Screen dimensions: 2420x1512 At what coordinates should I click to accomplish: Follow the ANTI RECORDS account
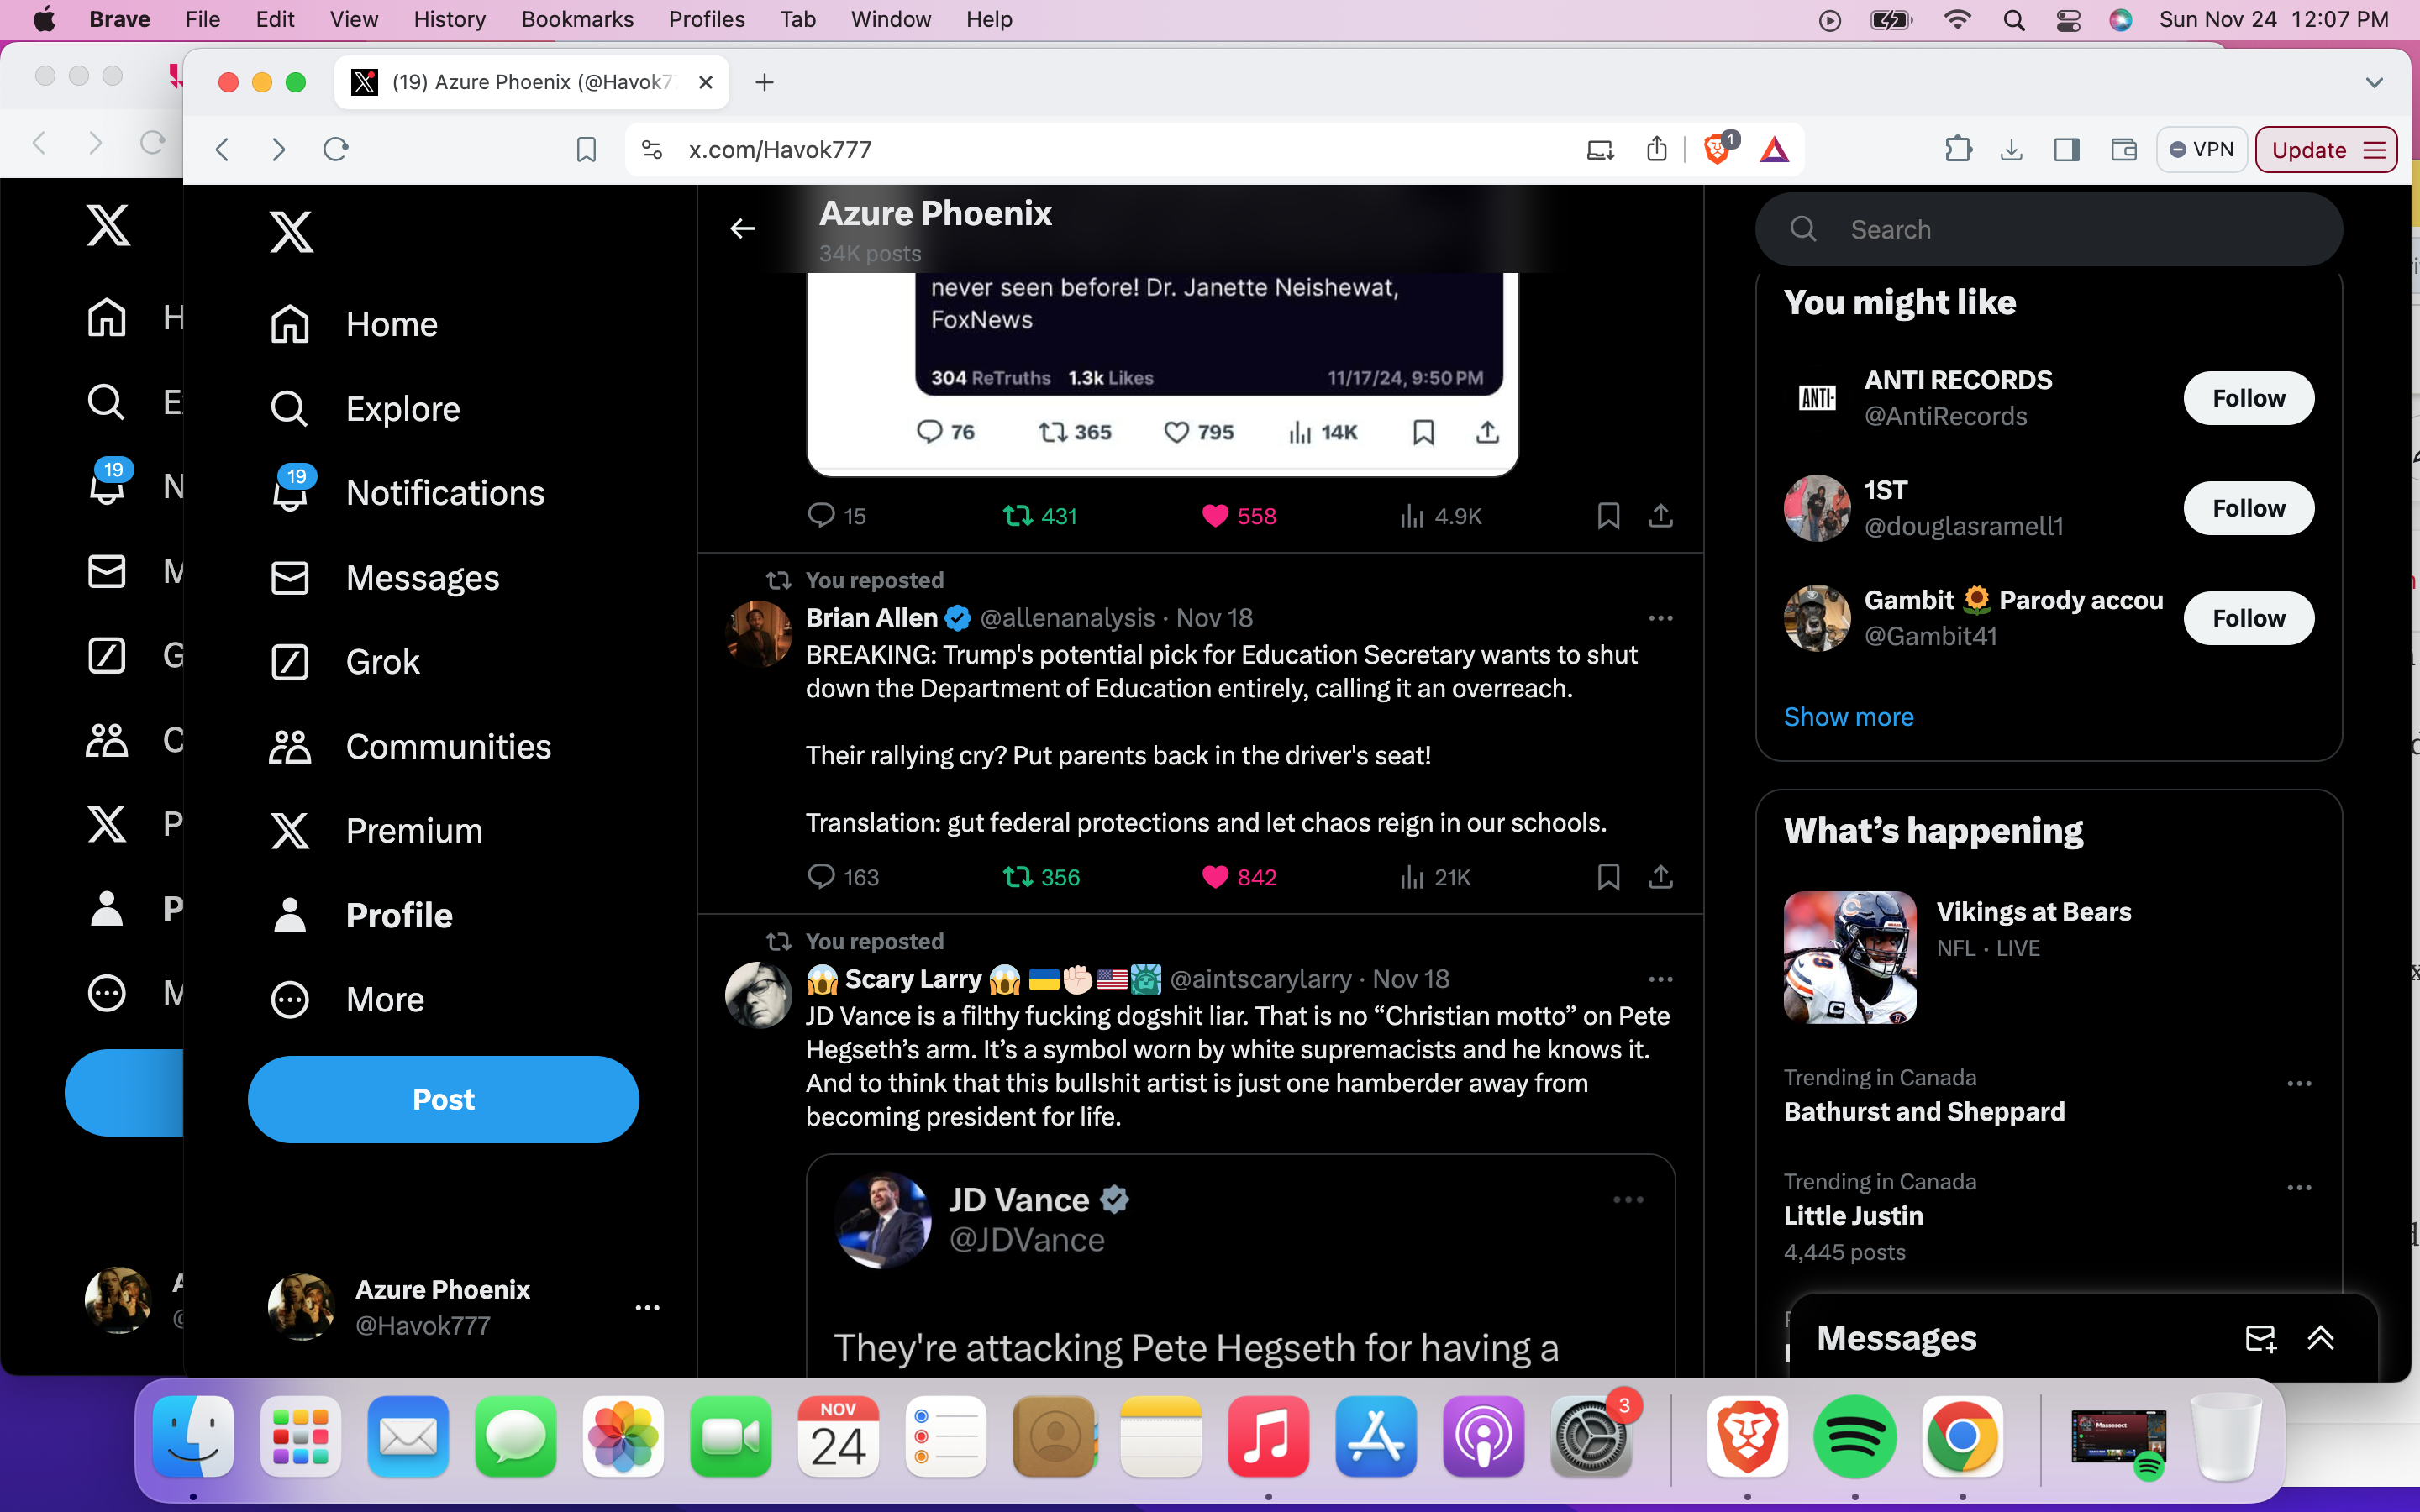[2249, 397]
